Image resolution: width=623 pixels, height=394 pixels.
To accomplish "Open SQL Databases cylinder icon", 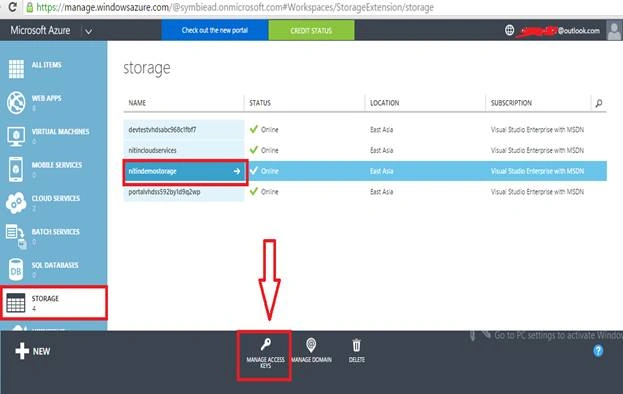I will point(16,270).
